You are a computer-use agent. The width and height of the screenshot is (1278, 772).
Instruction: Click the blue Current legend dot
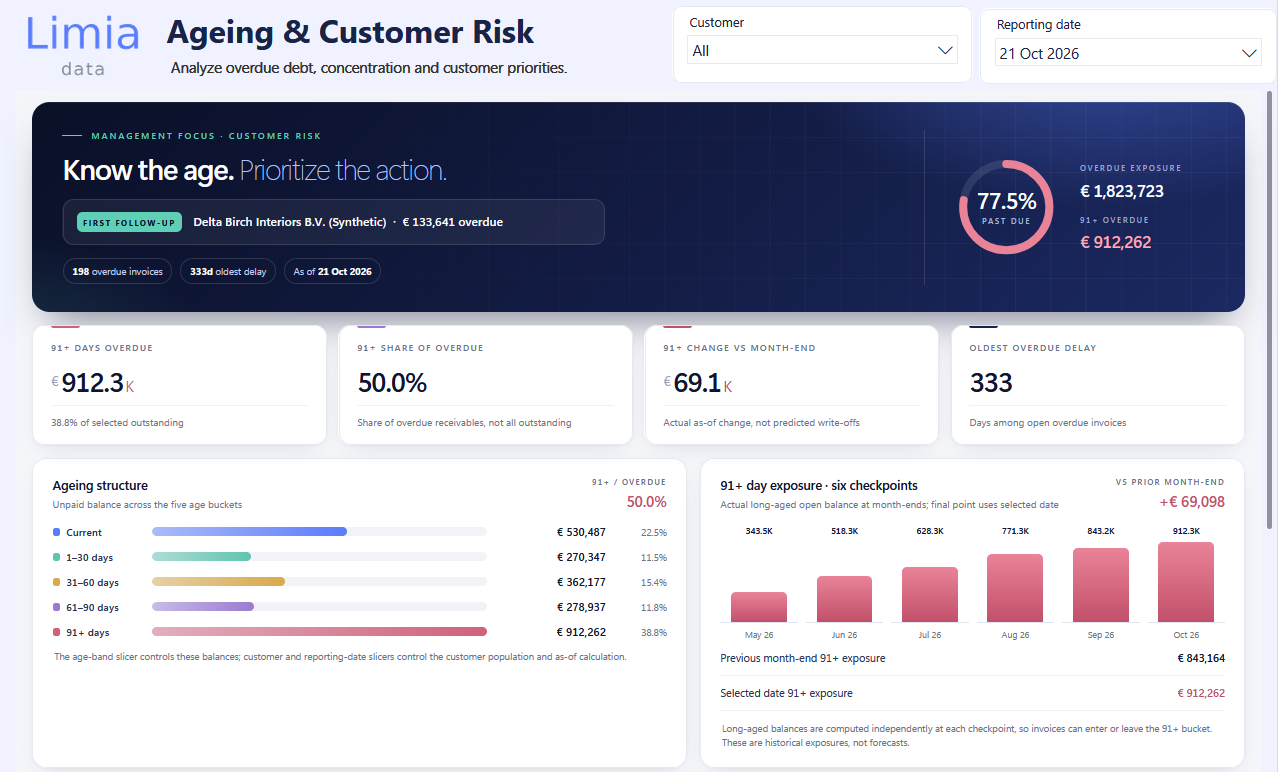point(57,533)
